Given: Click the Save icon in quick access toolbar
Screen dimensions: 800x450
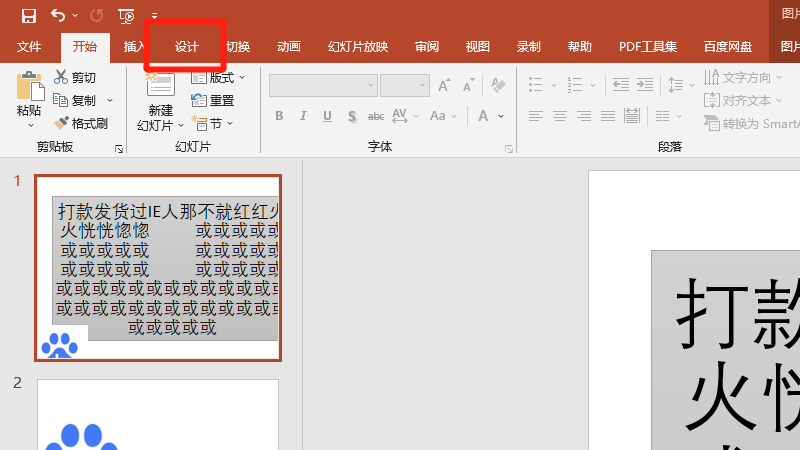Looking at the screenshot, I should pyautogui.click(x=28, y=15).
